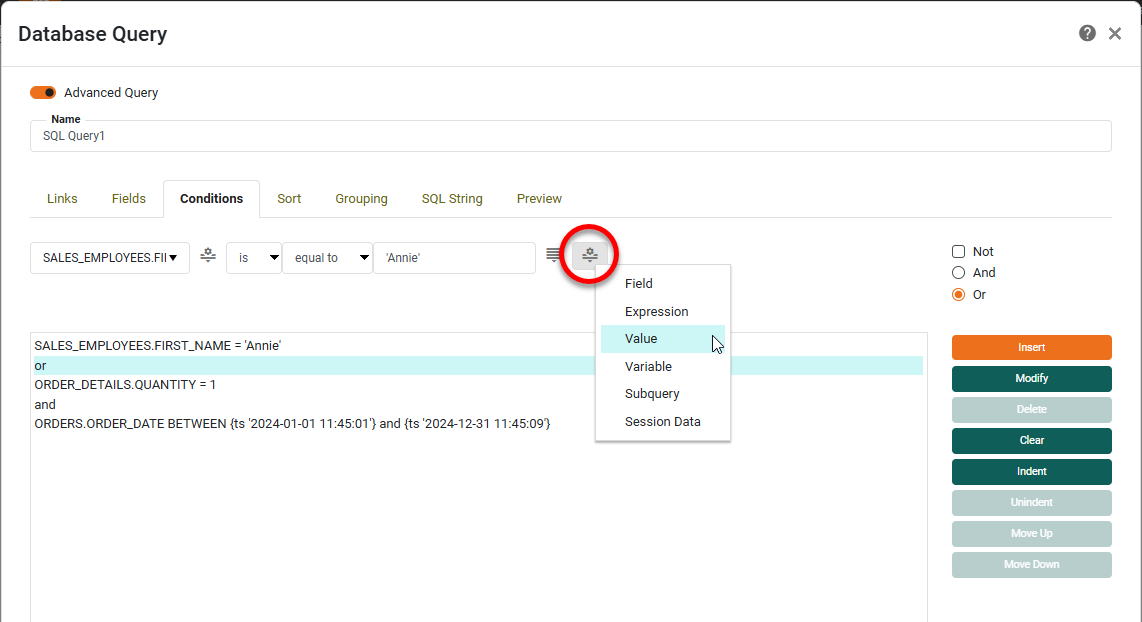Viewport: 1142px width, 622px height.
Task: Open the Grouping tab
Action: point(361,198)
